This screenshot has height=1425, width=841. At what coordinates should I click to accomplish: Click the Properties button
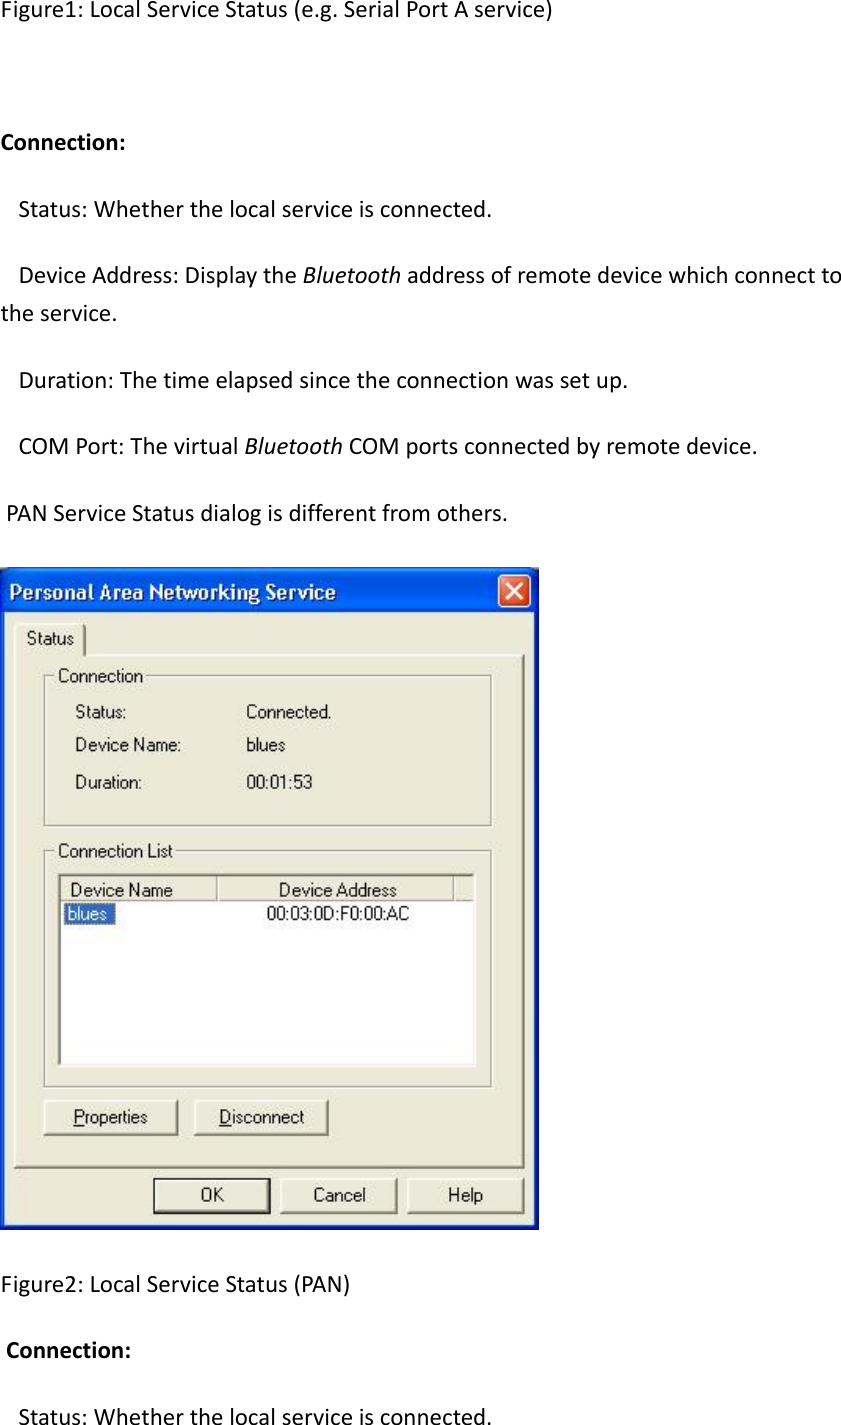110,1117
